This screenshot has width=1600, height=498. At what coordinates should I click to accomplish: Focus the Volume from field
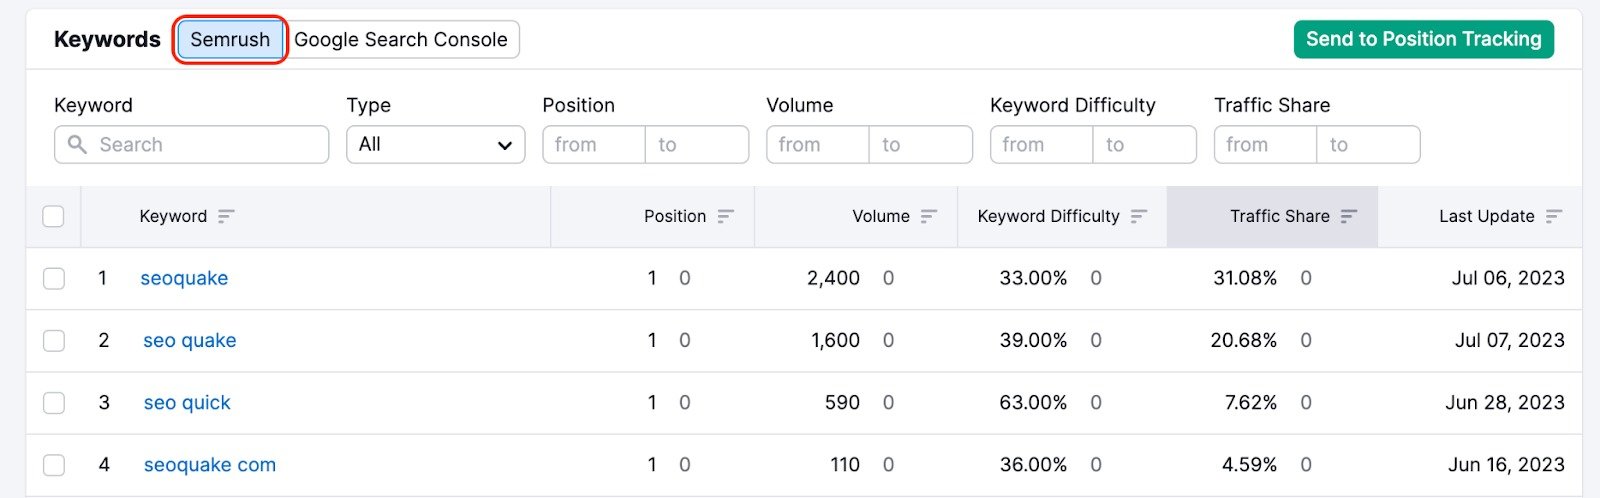(818, 144)
